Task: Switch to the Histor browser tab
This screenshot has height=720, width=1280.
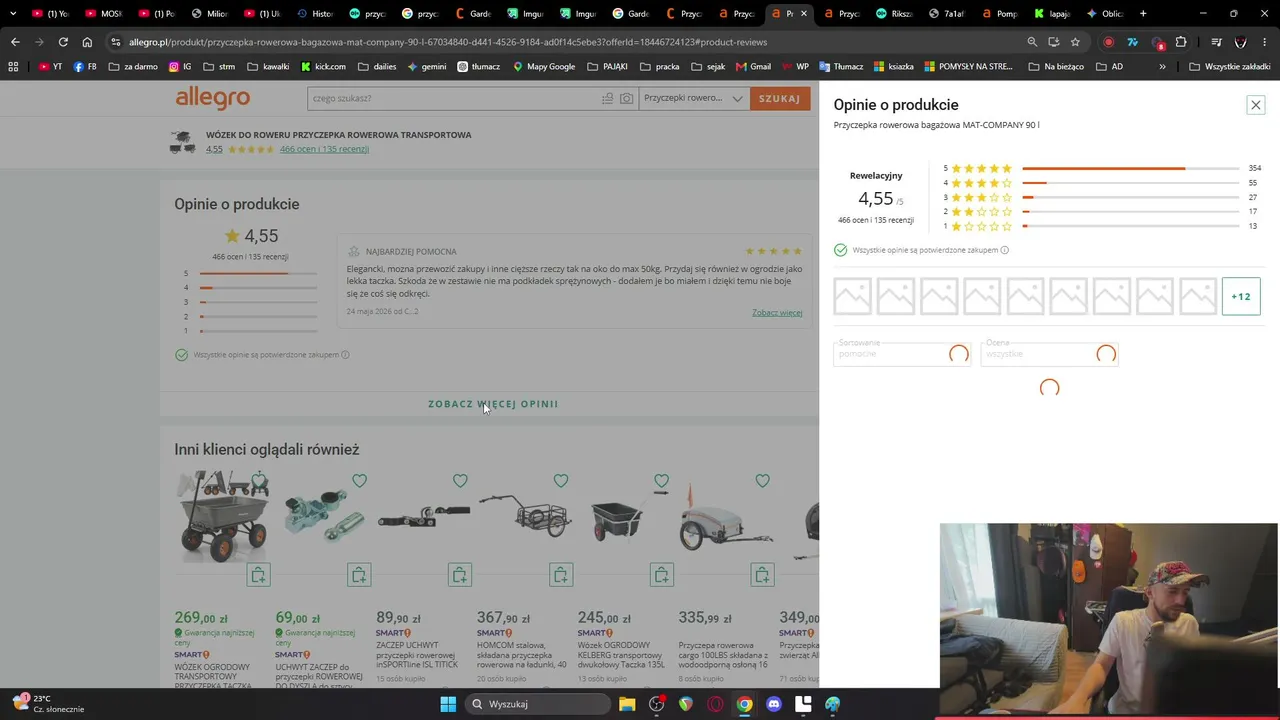Action: (314, 14)
